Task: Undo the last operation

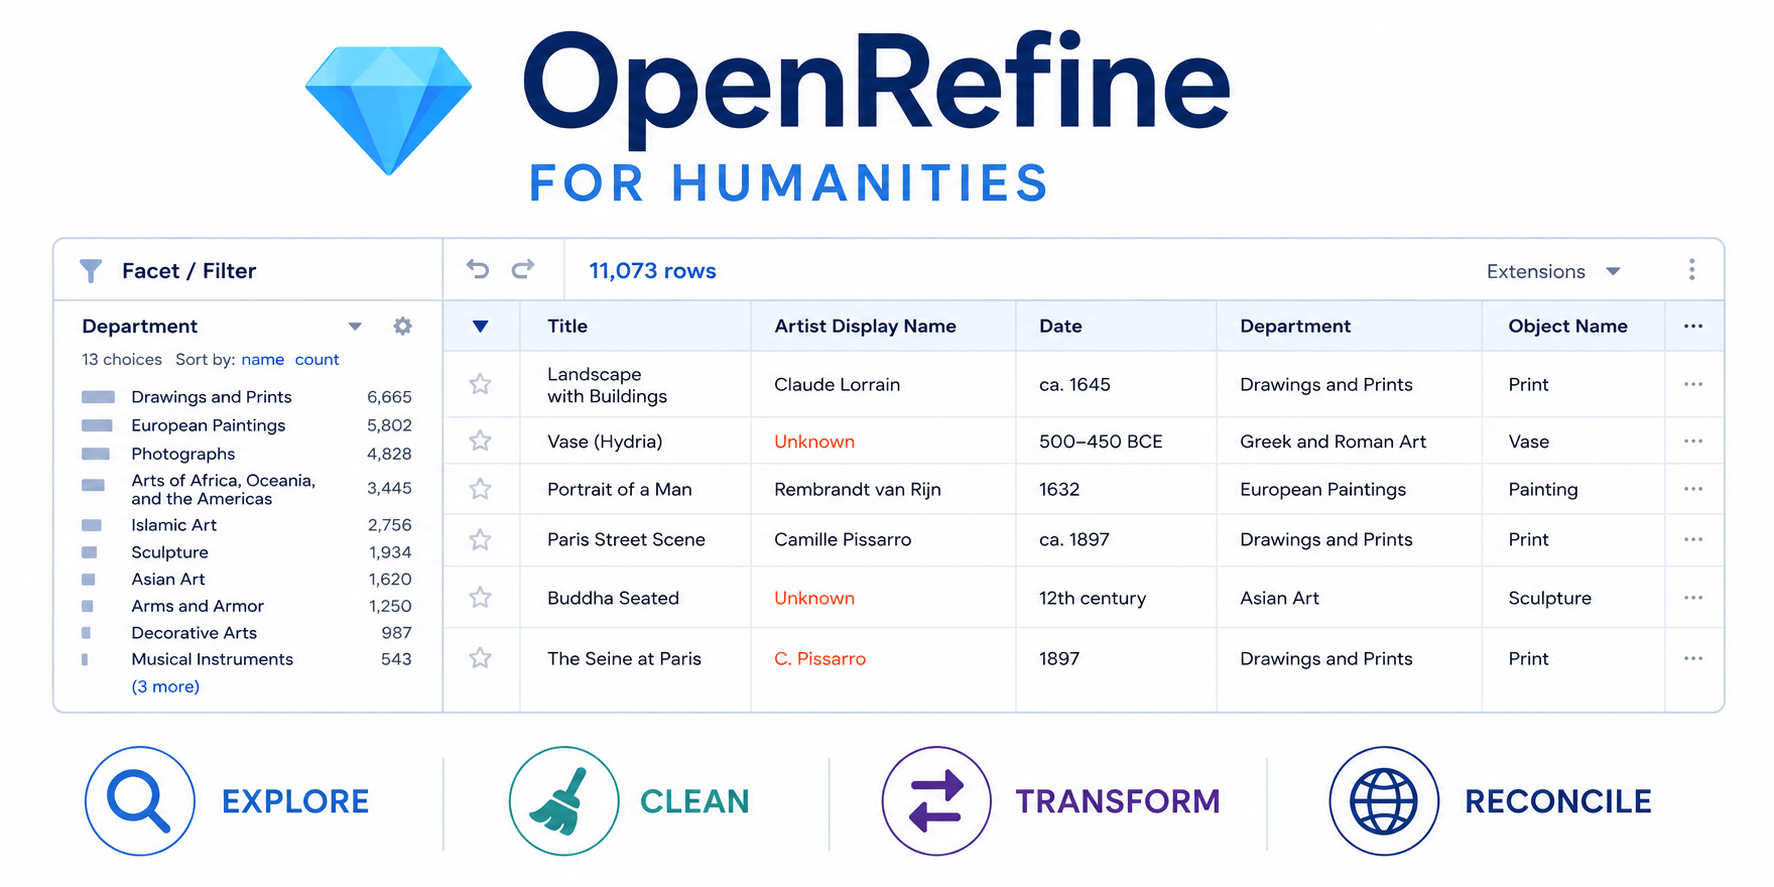Action: 478,269
